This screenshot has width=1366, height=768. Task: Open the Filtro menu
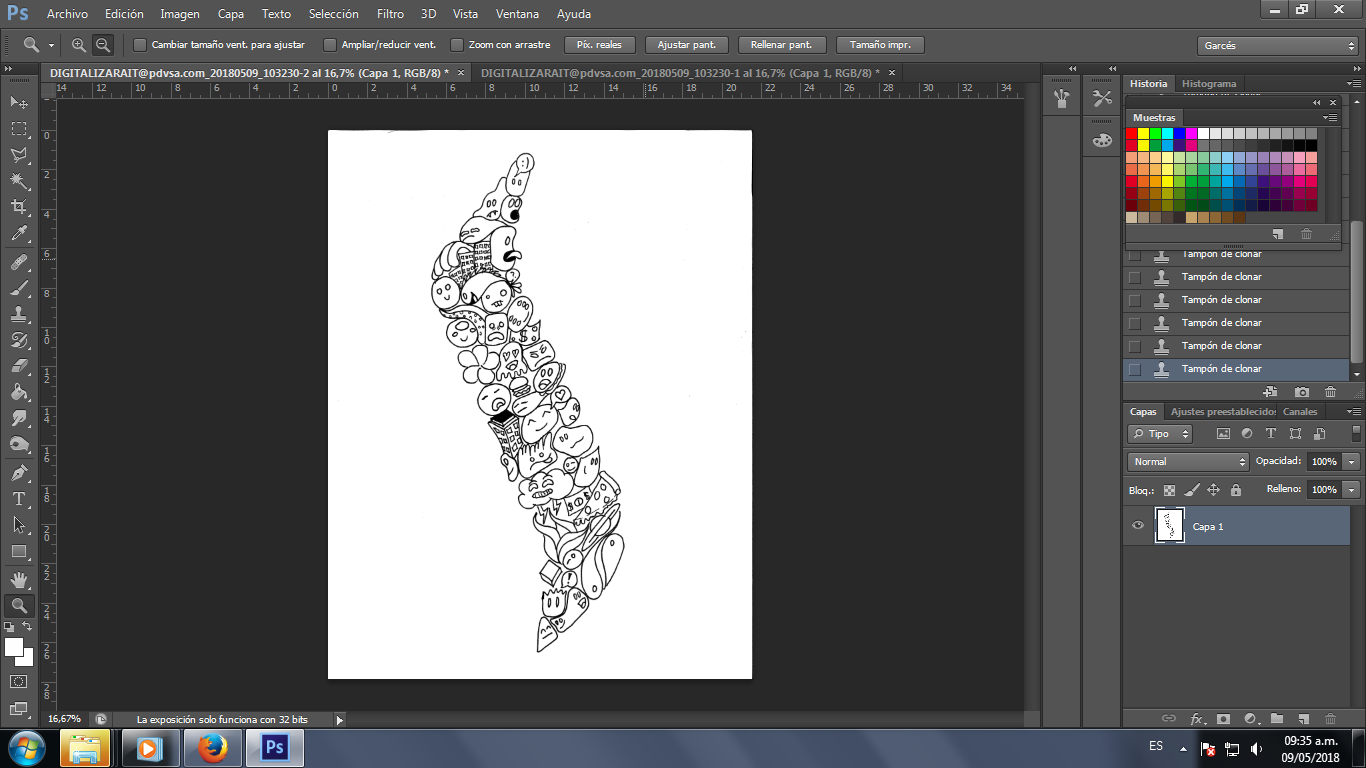click(x=391, y=14)
